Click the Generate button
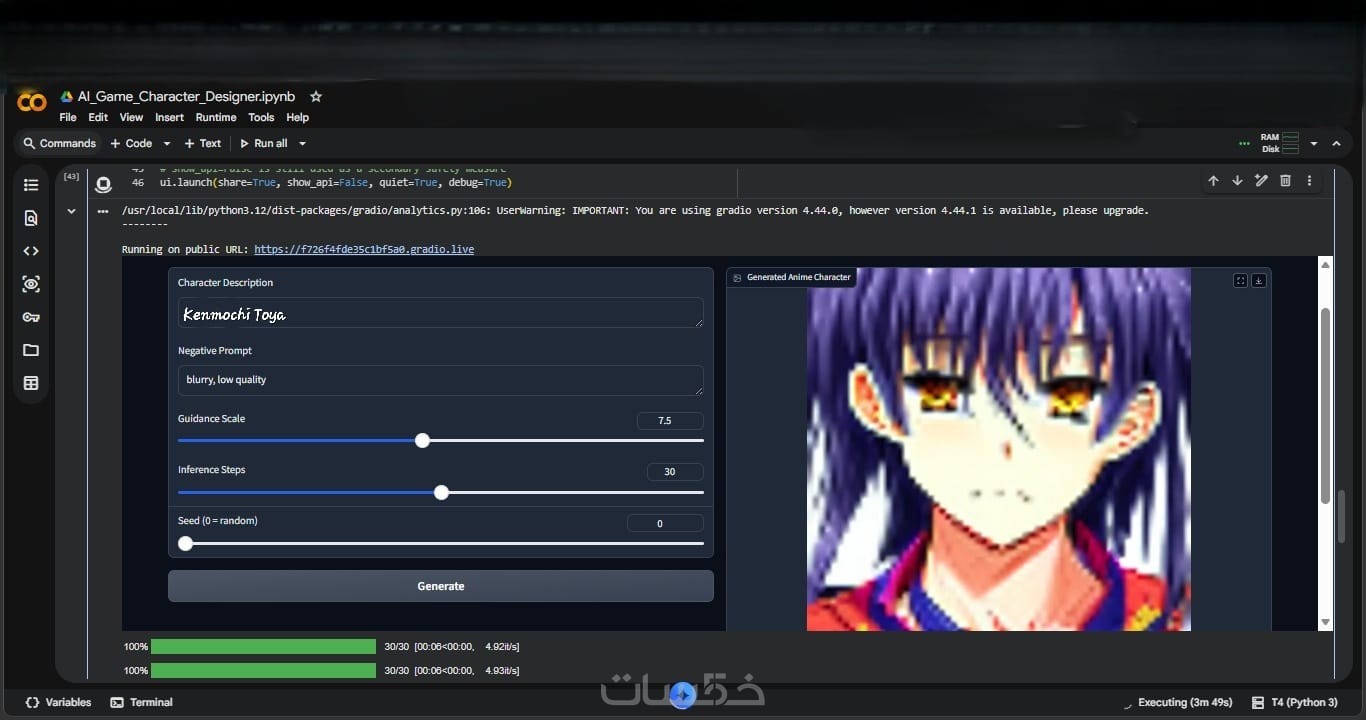 (441, 586)
